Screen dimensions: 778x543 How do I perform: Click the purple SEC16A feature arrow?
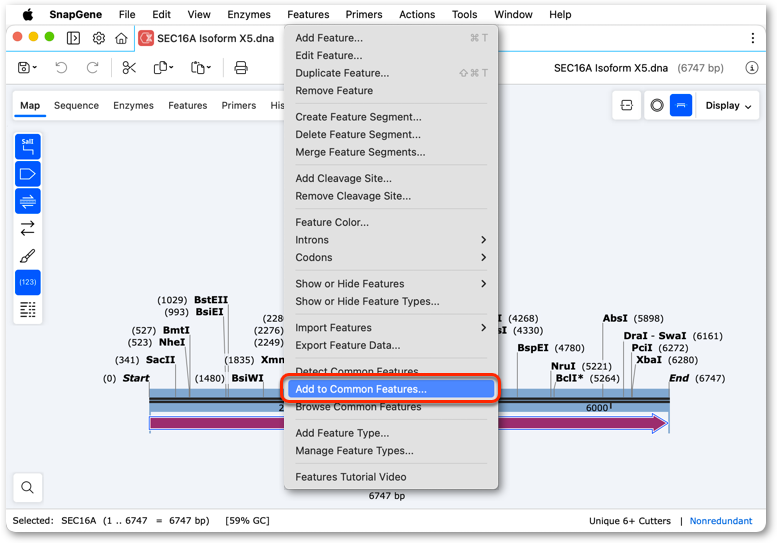[217, 423]
